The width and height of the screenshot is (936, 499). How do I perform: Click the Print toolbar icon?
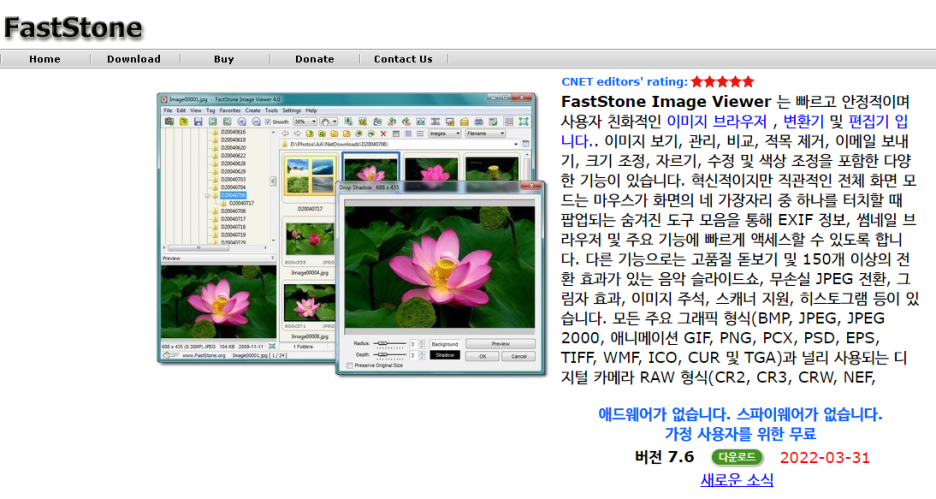pos(479,122)
